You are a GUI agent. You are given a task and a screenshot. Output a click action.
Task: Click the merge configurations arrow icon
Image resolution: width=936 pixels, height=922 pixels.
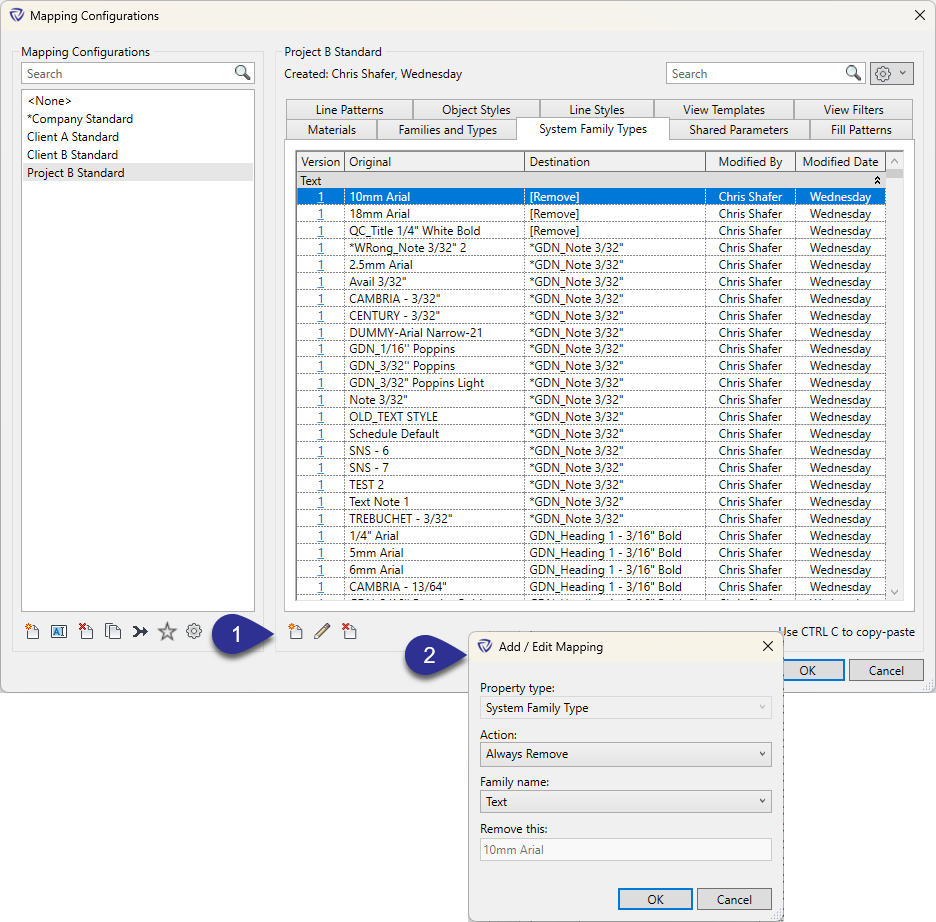(140, 631)
